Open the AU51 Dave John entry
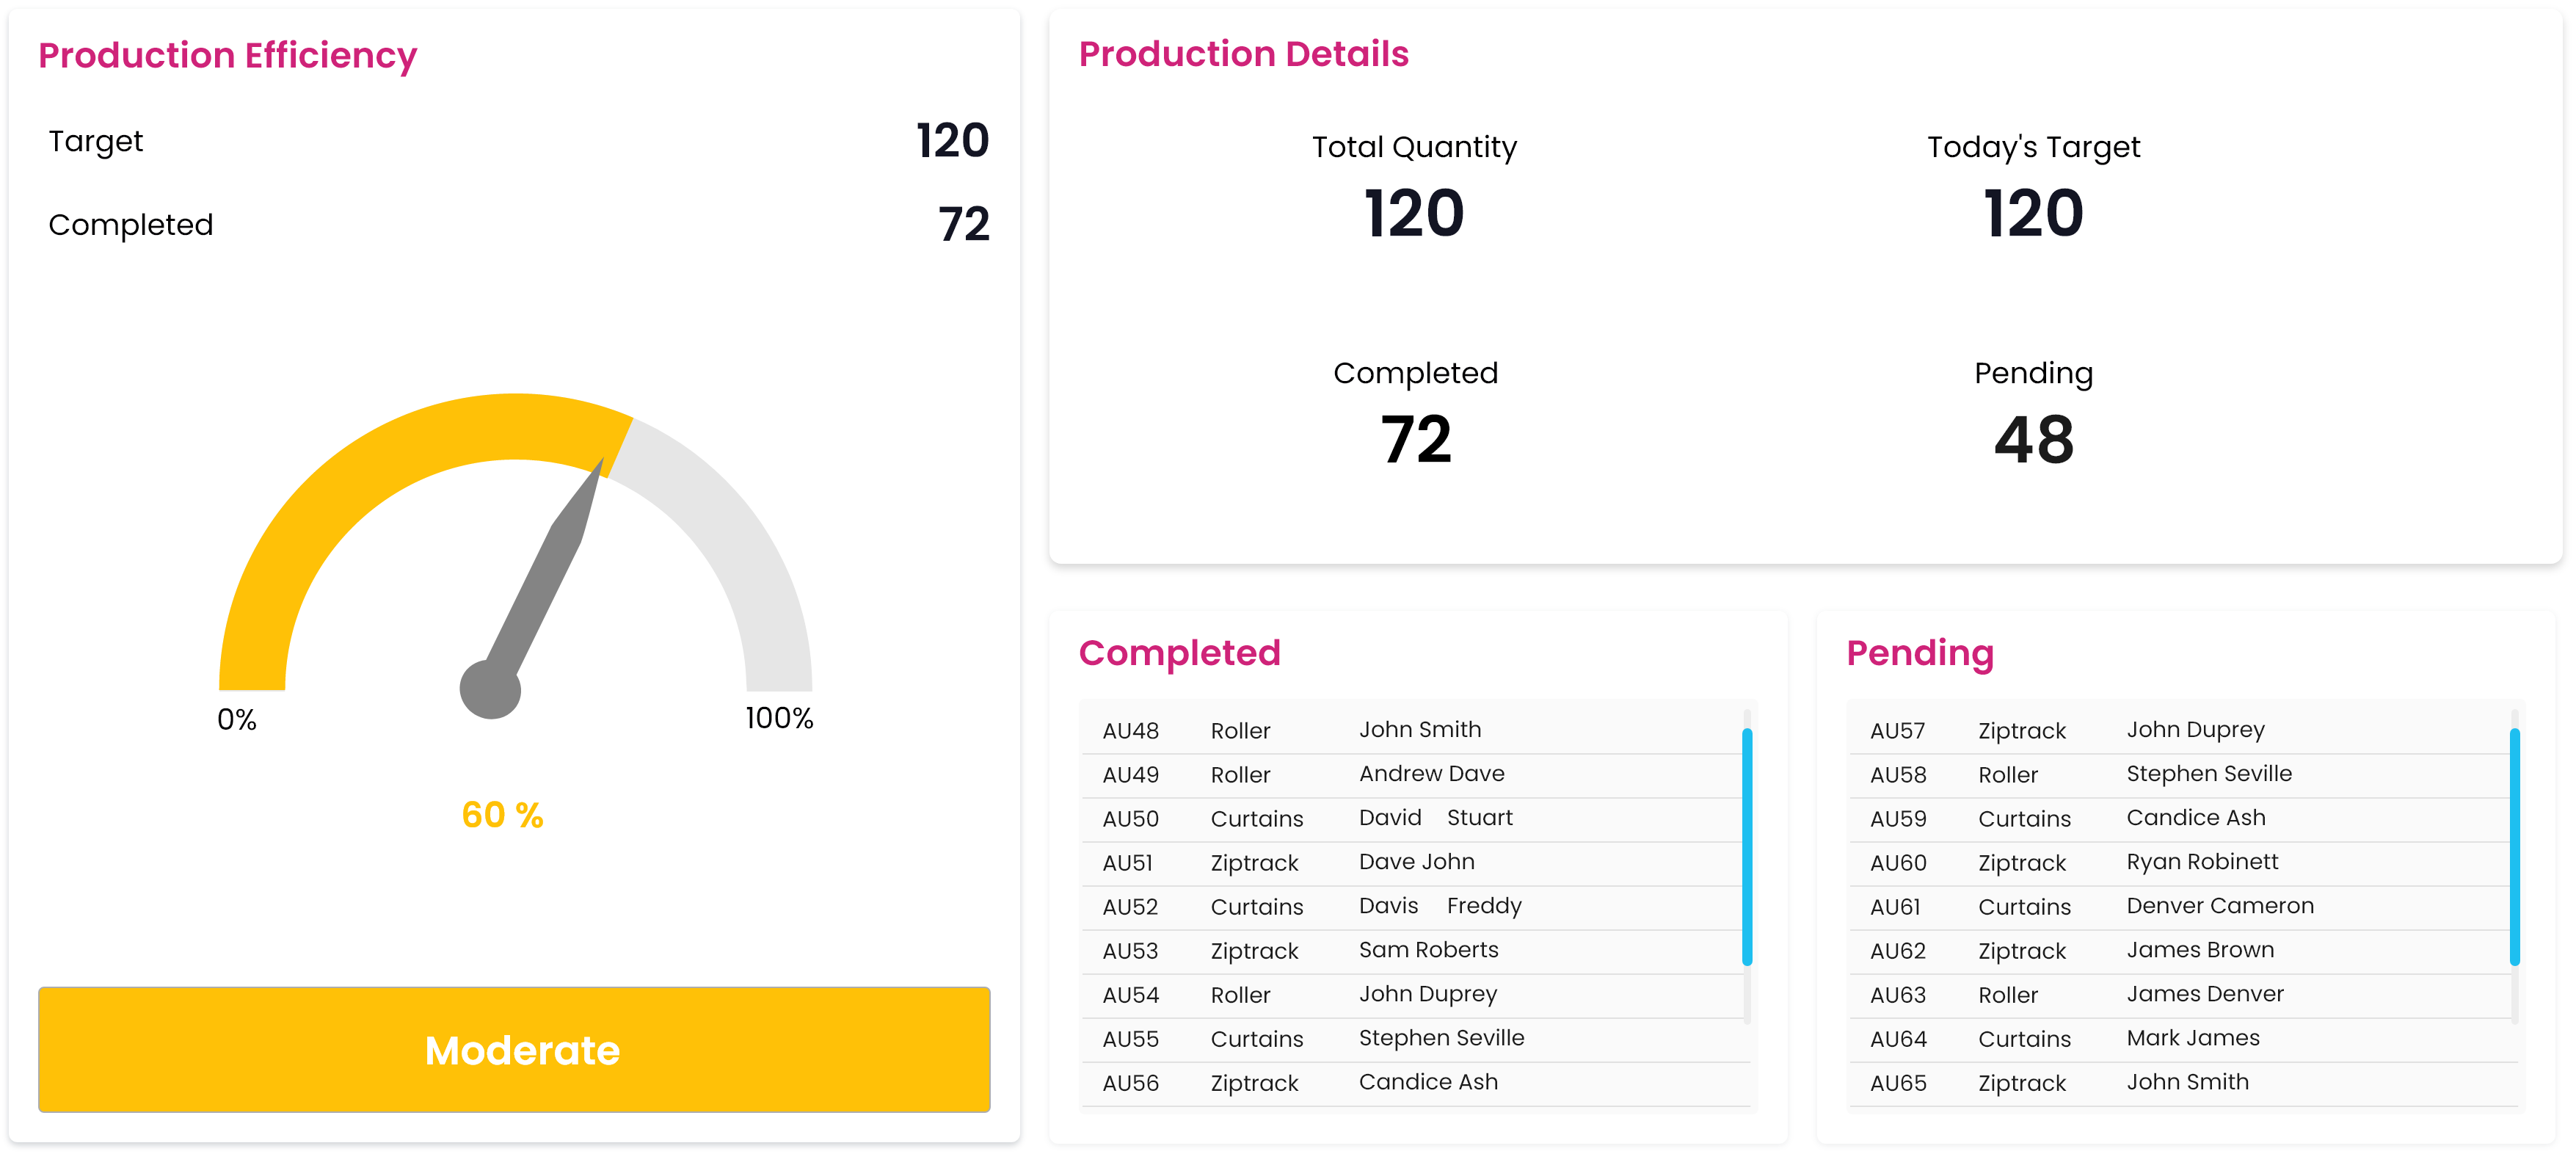The image size is (2576, 1154). [x=1414, y=862]
